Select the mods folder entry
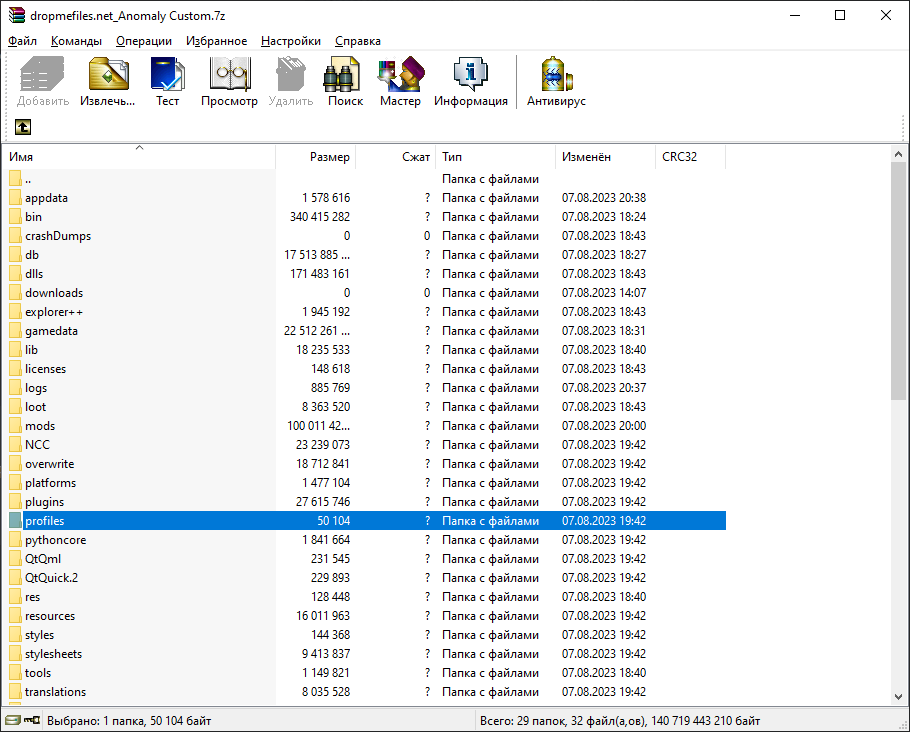 click(40, 426)
